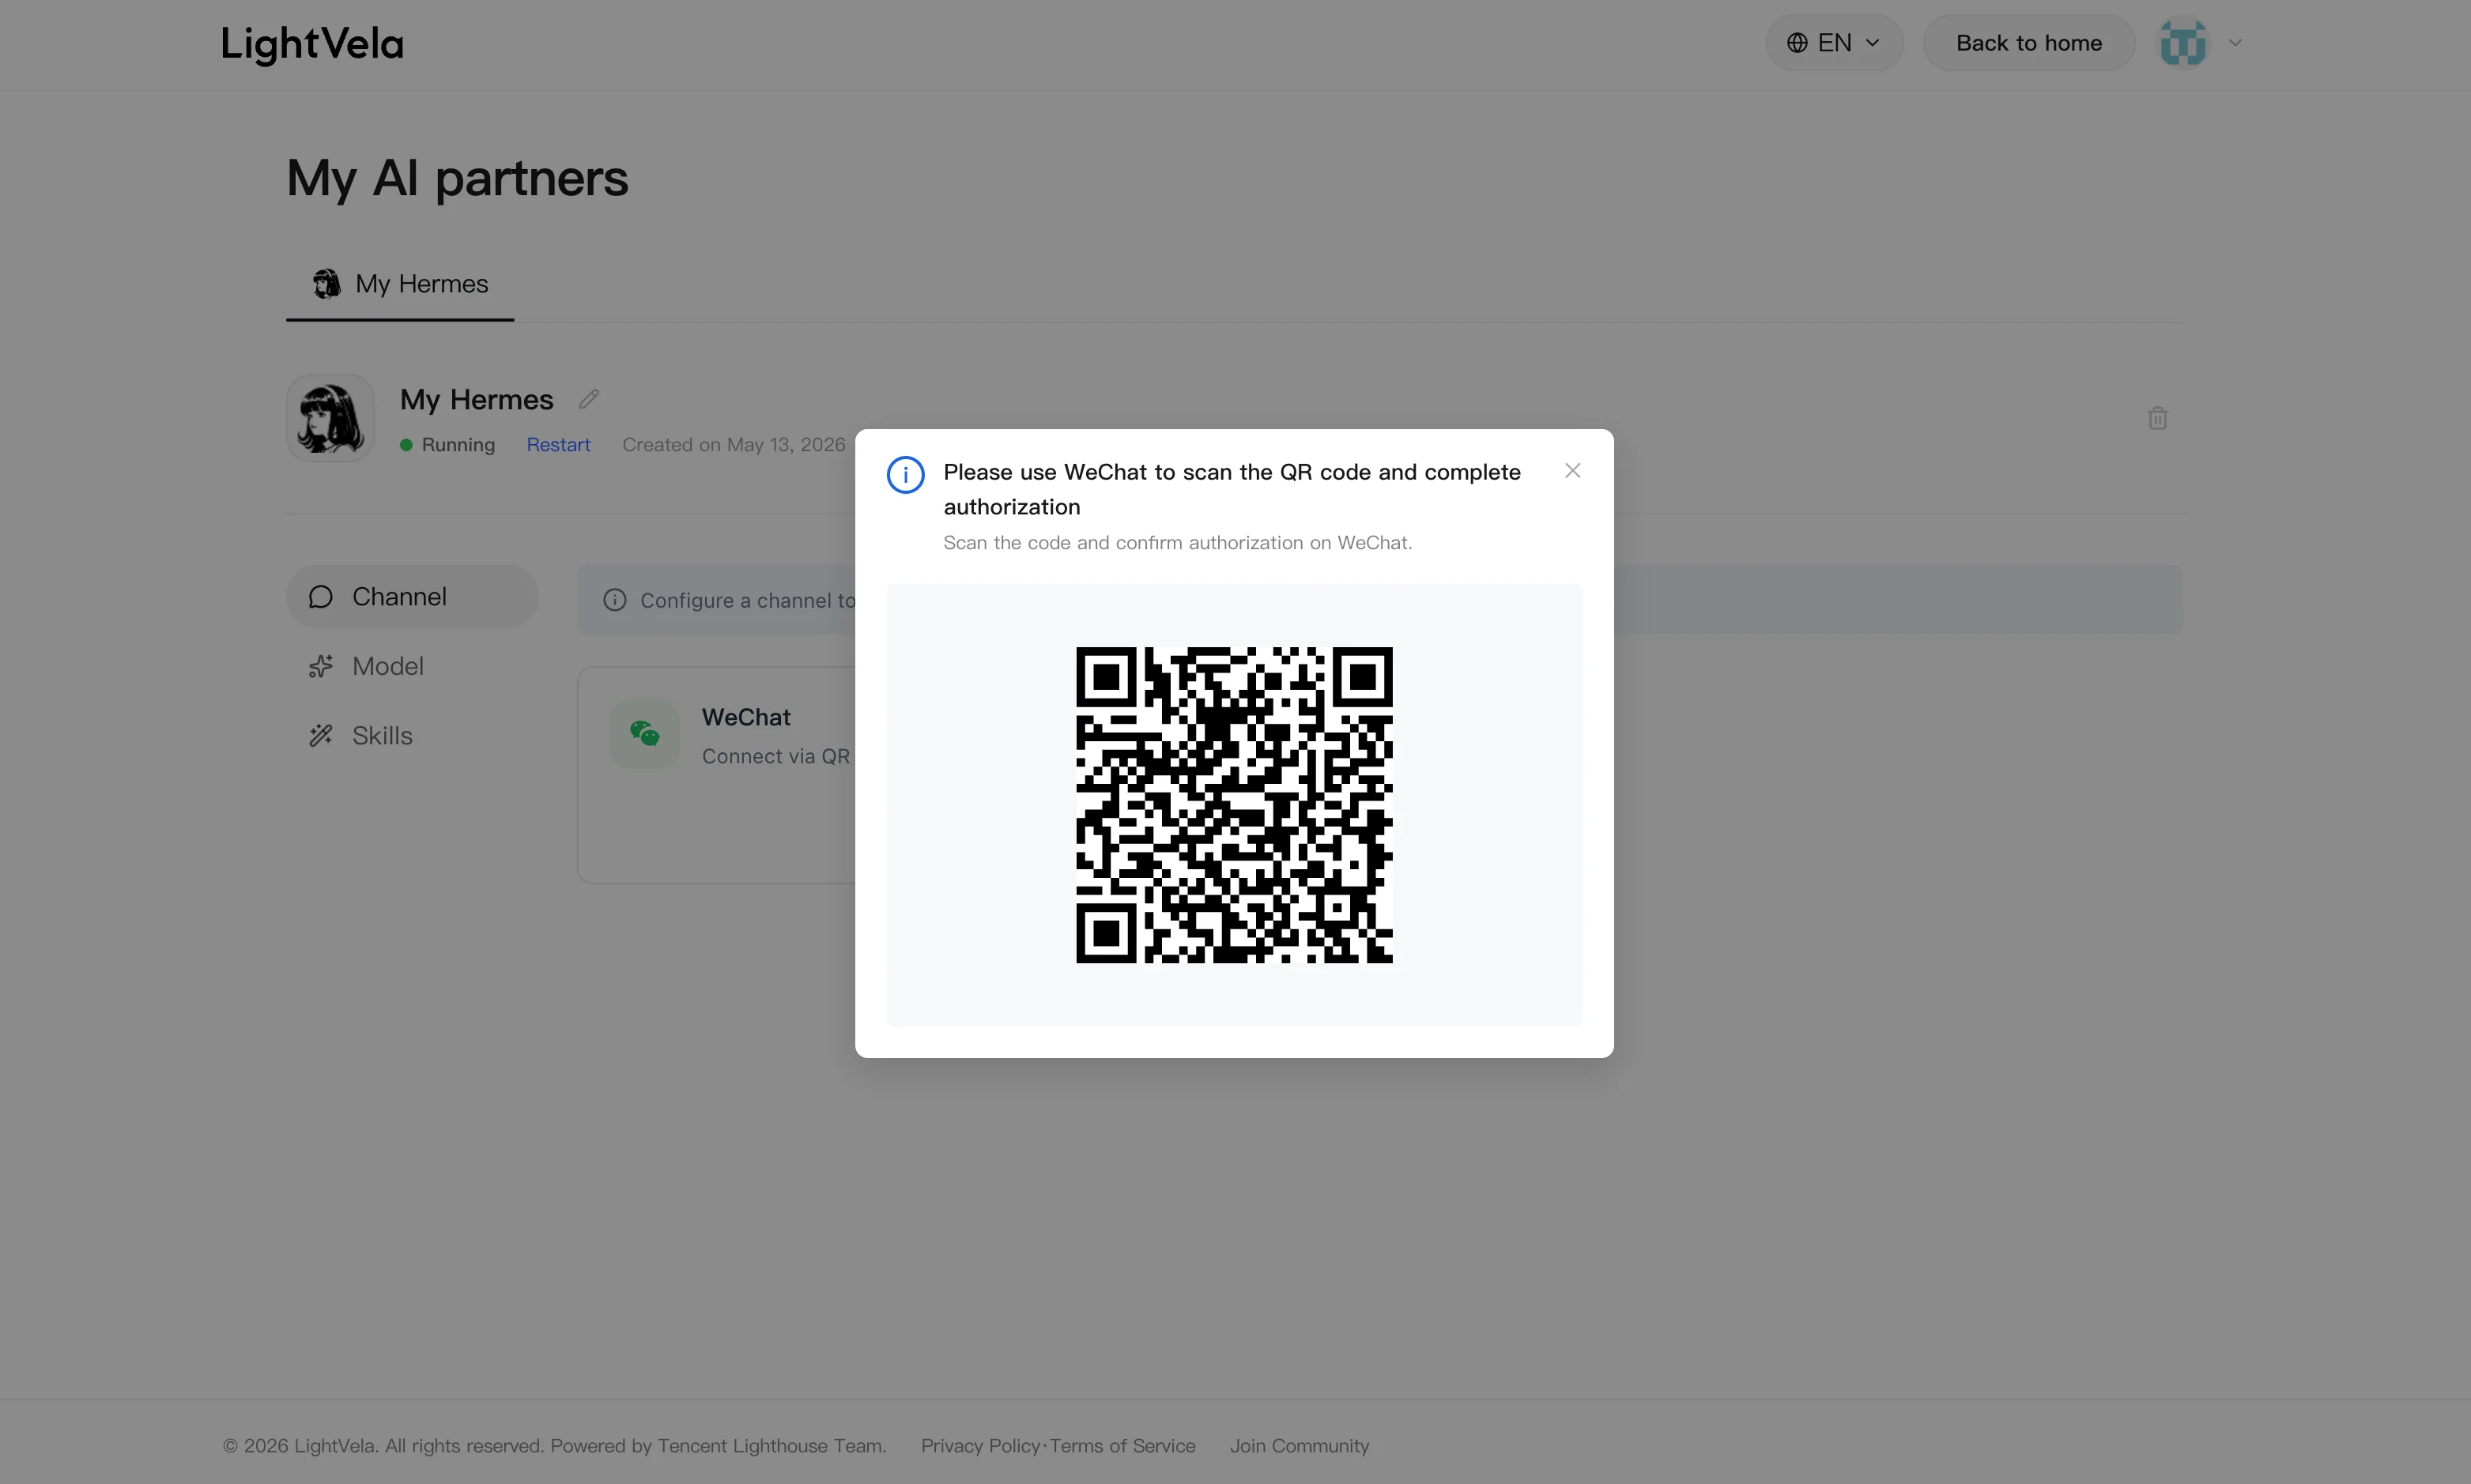This screenshot has height=1484, width=2471.
Task: Click the 'Please use WeChat to scan' dialog title
Action: click(x=1232, y=489)
